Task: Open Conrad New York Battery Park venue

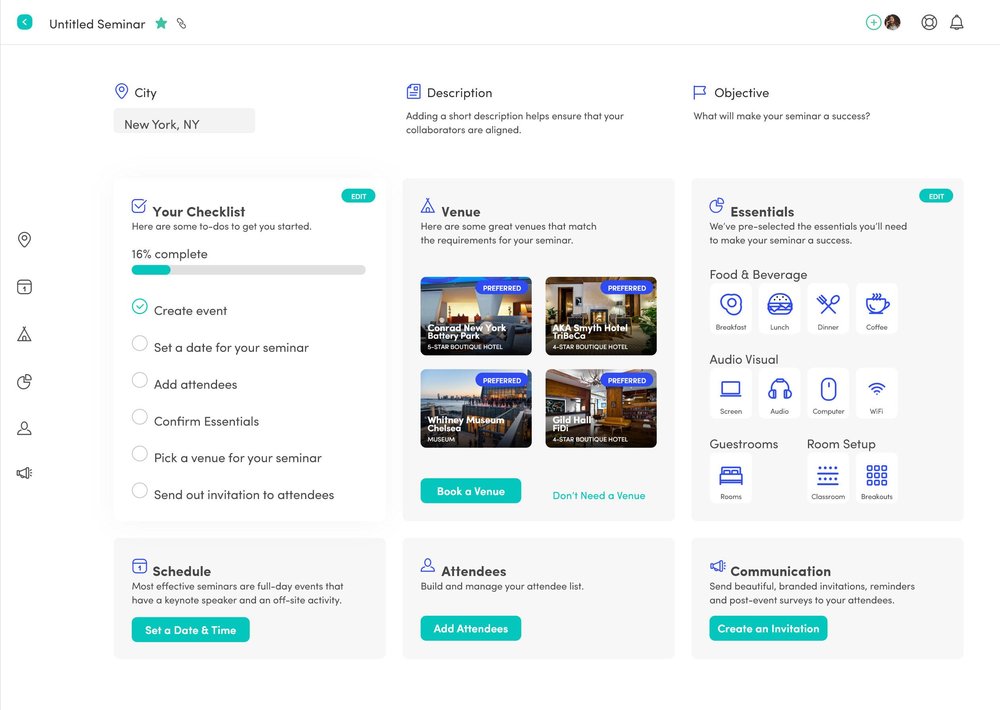Action: pyautogui.click(x=476, y=316)
